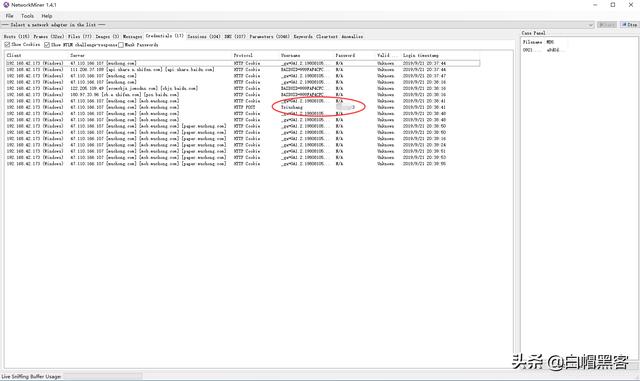This screenshot has width=640, height=381.
Task: Sort credentials by Protocol column header
Action: 243,55
